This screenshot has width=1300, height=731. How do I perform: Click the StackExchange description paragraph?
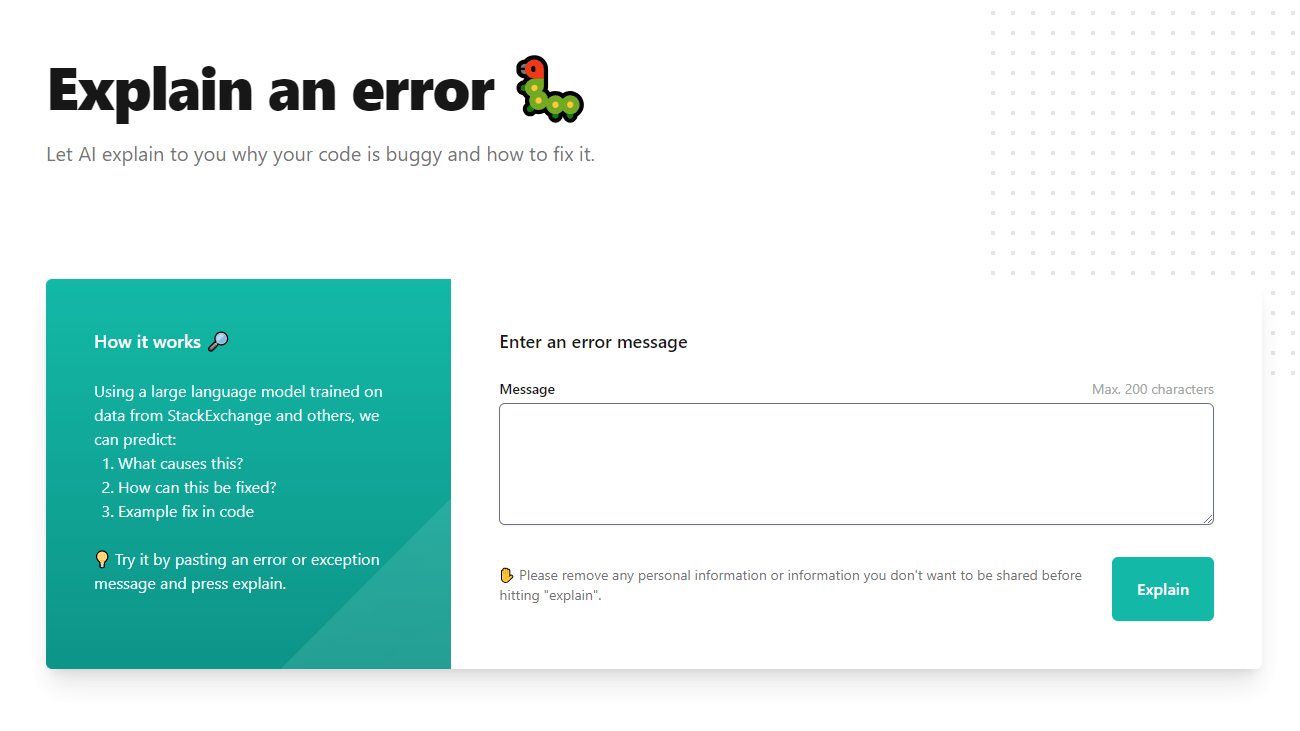(238, 415)
